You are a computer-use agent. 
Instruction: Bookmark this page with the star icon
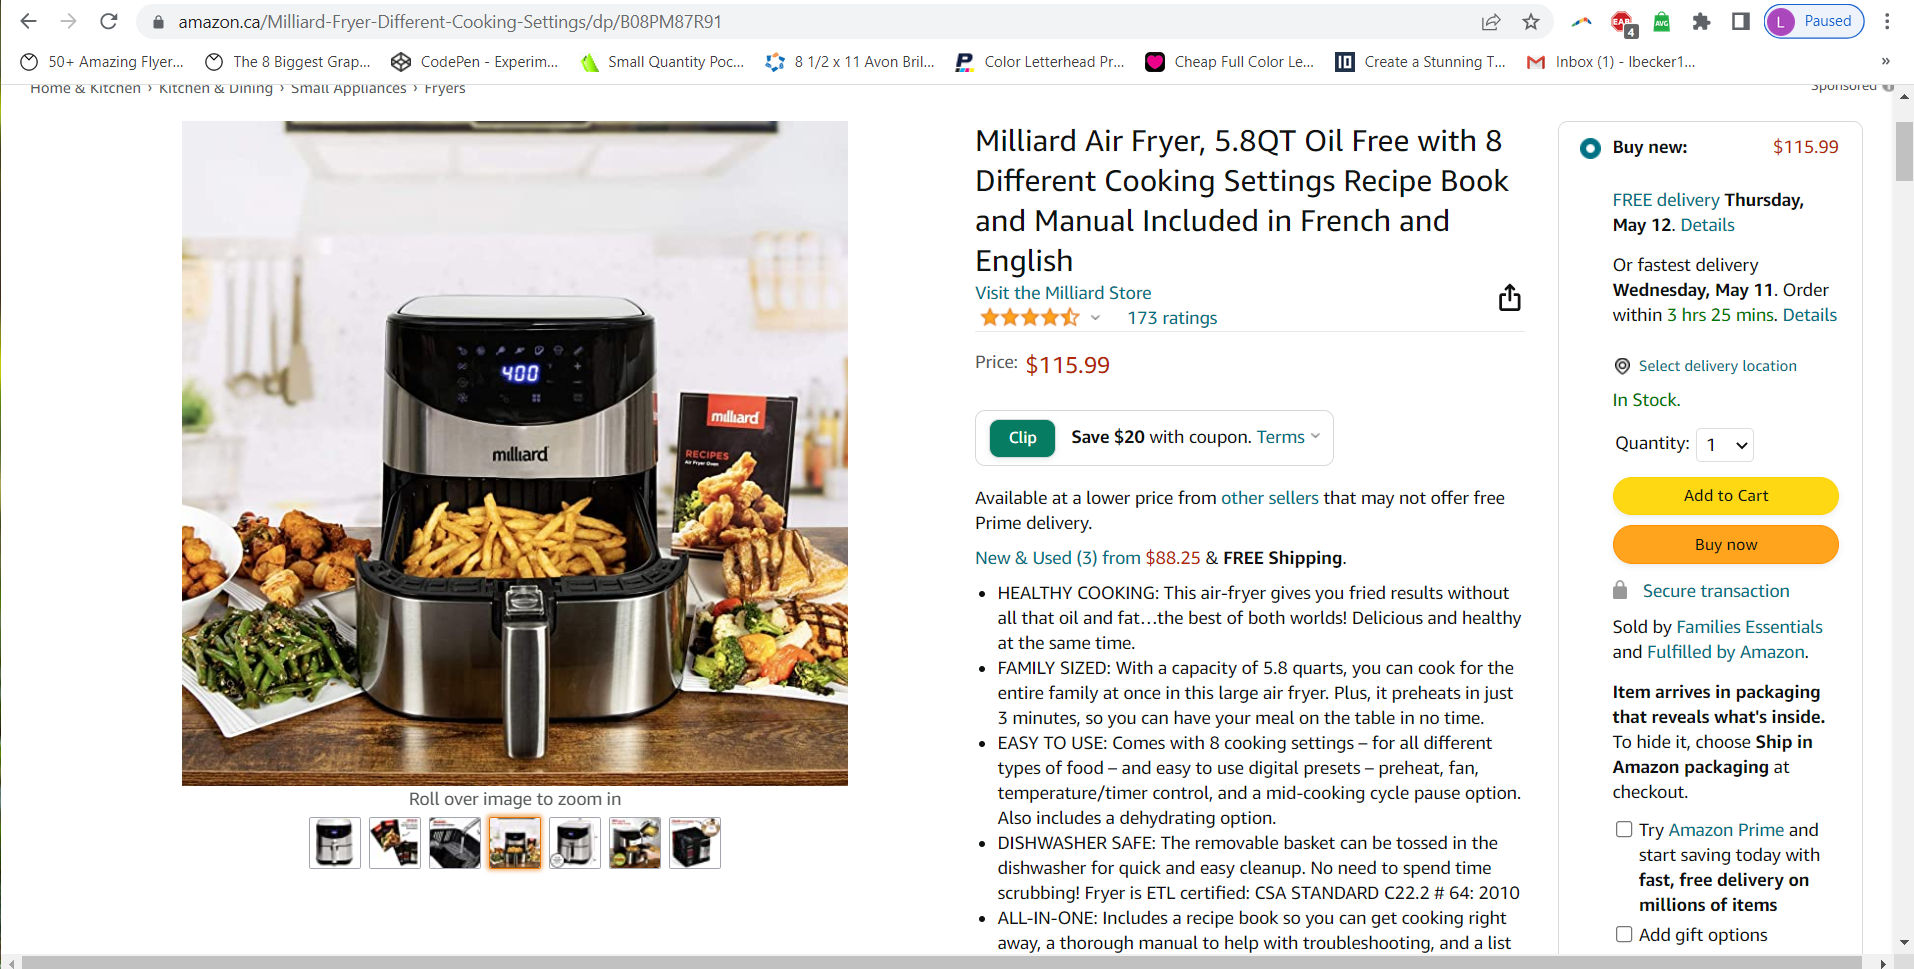click(x=1530, y=21)
